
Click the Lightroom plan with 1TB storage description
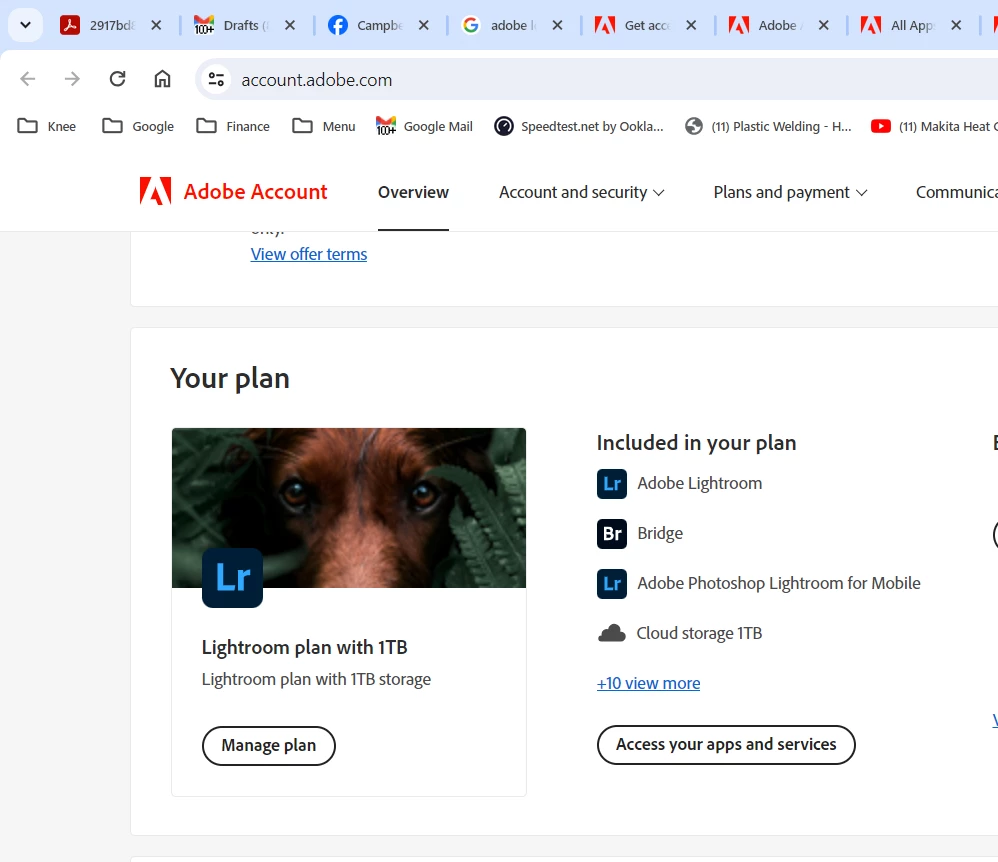(x=316, y=679)
